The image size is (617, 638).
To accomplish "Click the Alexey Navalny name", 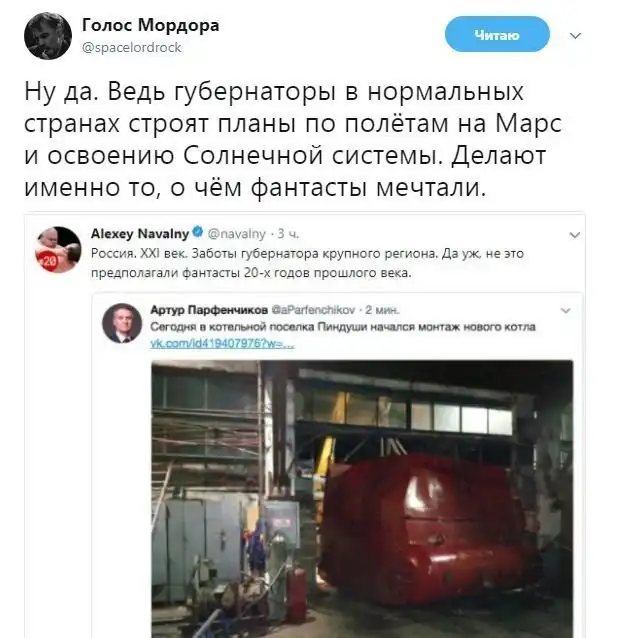I will pyautogui.click(x=140, y=234).
